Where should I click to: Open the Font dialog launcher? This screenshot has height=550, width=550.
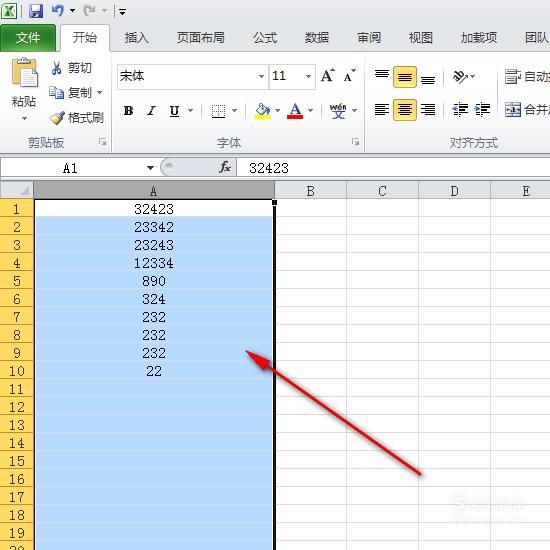click(355, 142)
